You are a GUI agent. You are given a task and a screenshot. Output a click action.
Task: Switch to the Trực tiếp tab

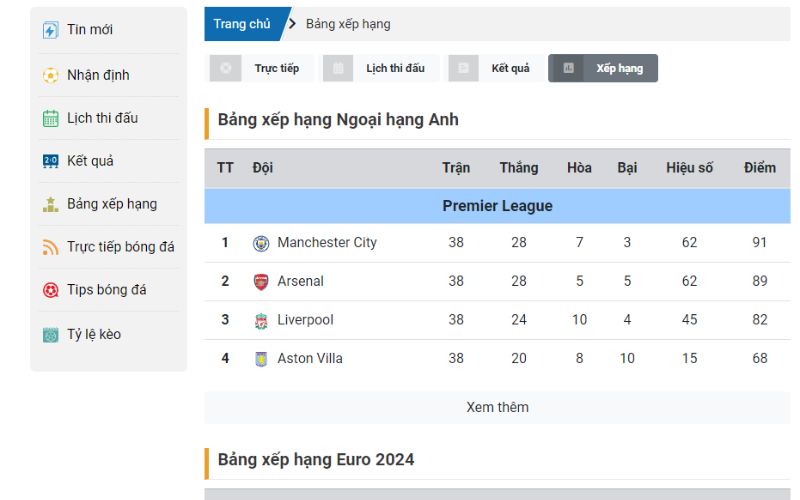262,68
